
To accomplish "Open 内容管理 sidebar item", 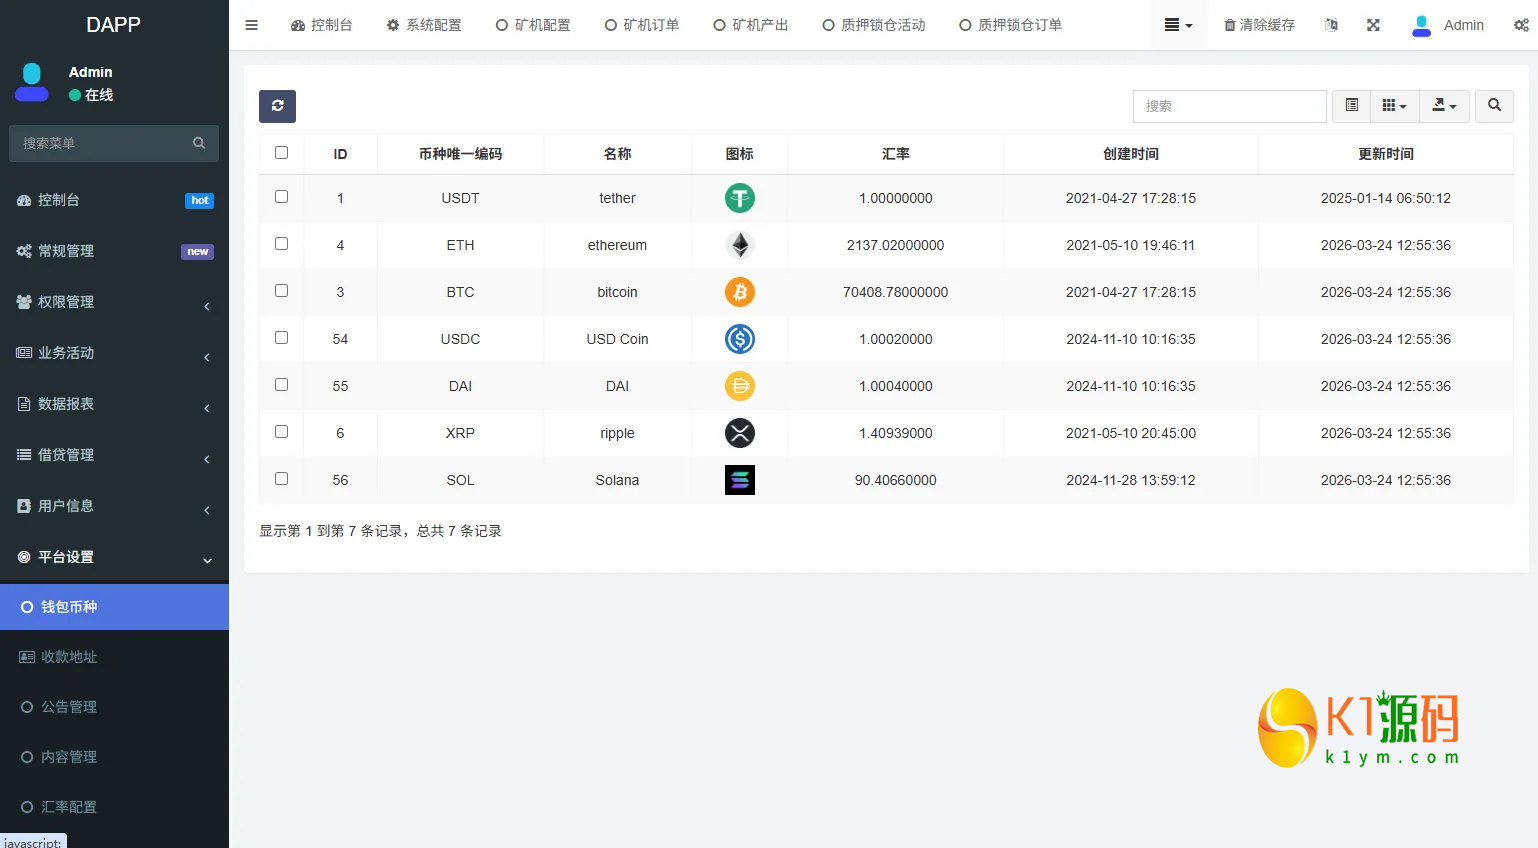I will pos(114,757).
